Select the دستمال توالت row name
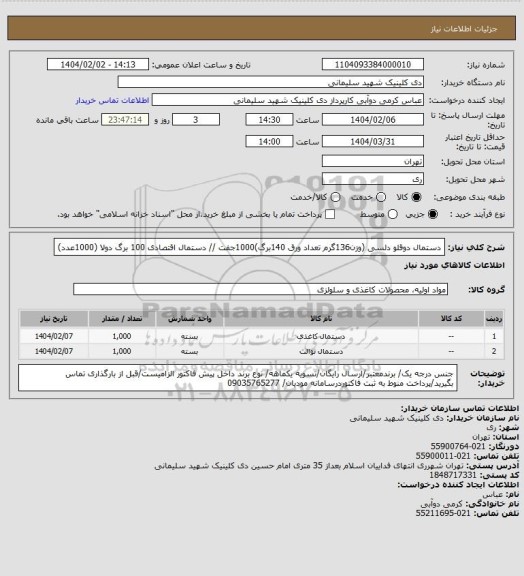This screenshot has width=524, height=576. pyautogui.click(x=321, y=352)
